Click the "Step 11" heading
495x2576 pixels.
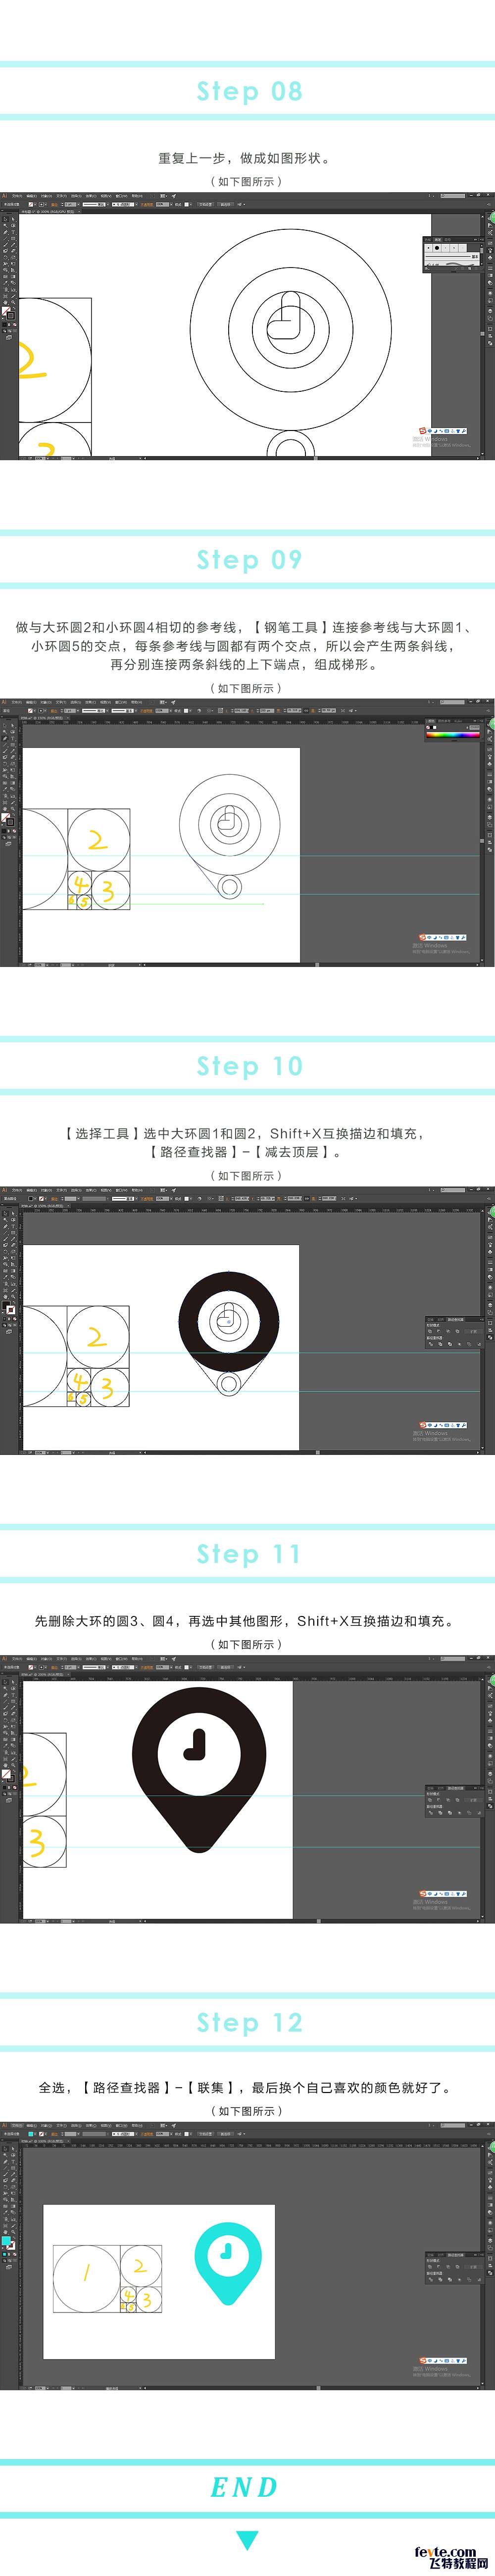(249, 1554)
